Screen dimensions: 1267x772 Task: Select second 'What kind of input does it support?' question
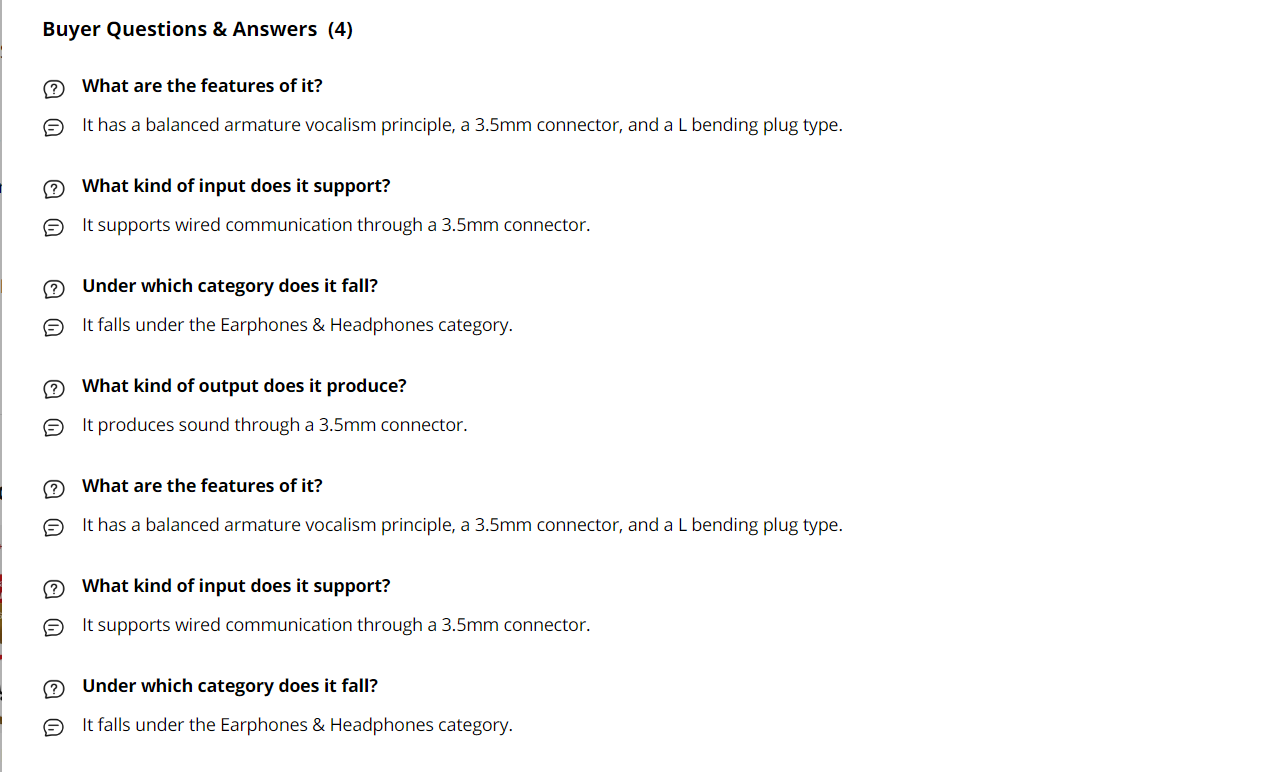(x=236, y=586)
